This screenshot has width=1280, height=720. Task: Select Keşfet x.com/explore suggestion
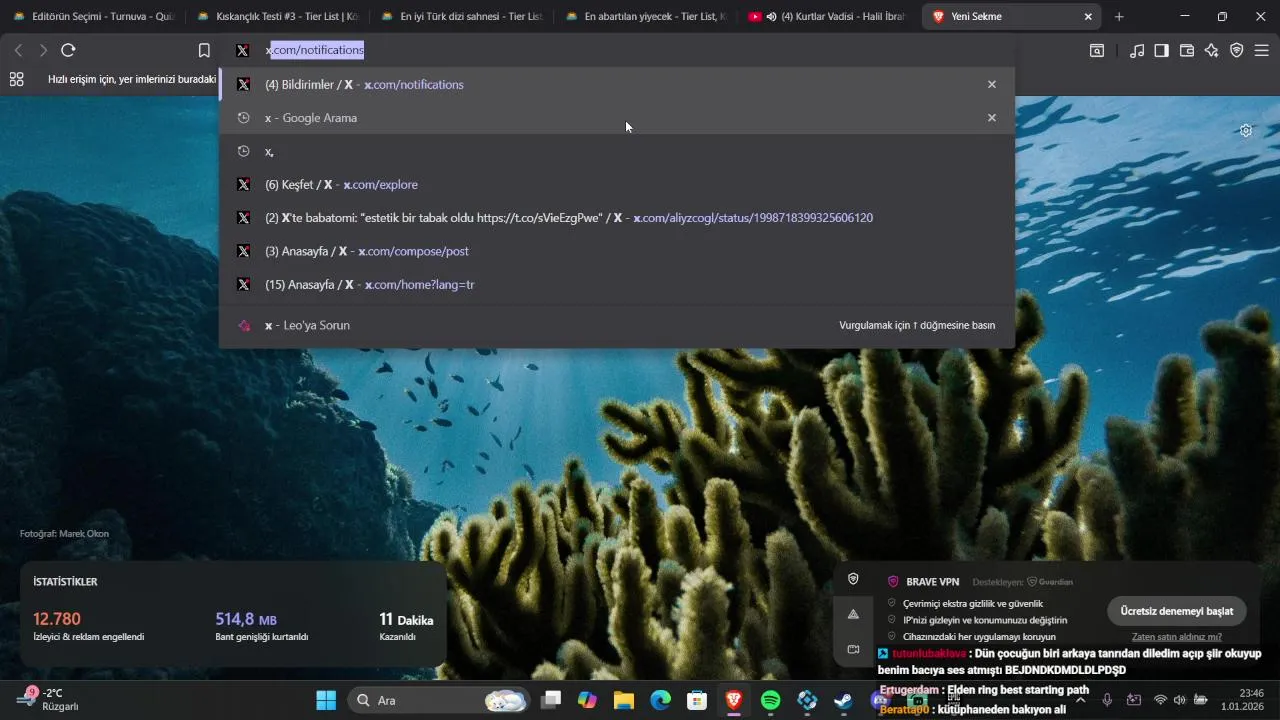click(617, 184)
